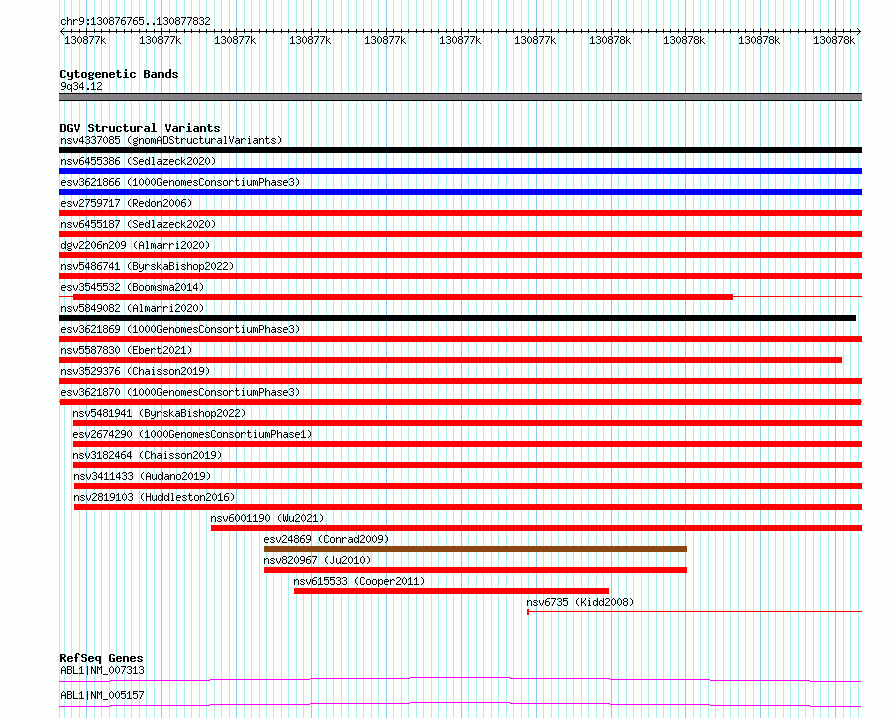Image resolution: width=890 pixels, height=718 pixels.
Task: Select the nsv3529376 Chaisson2019 label
Action: tap(135, 371)
